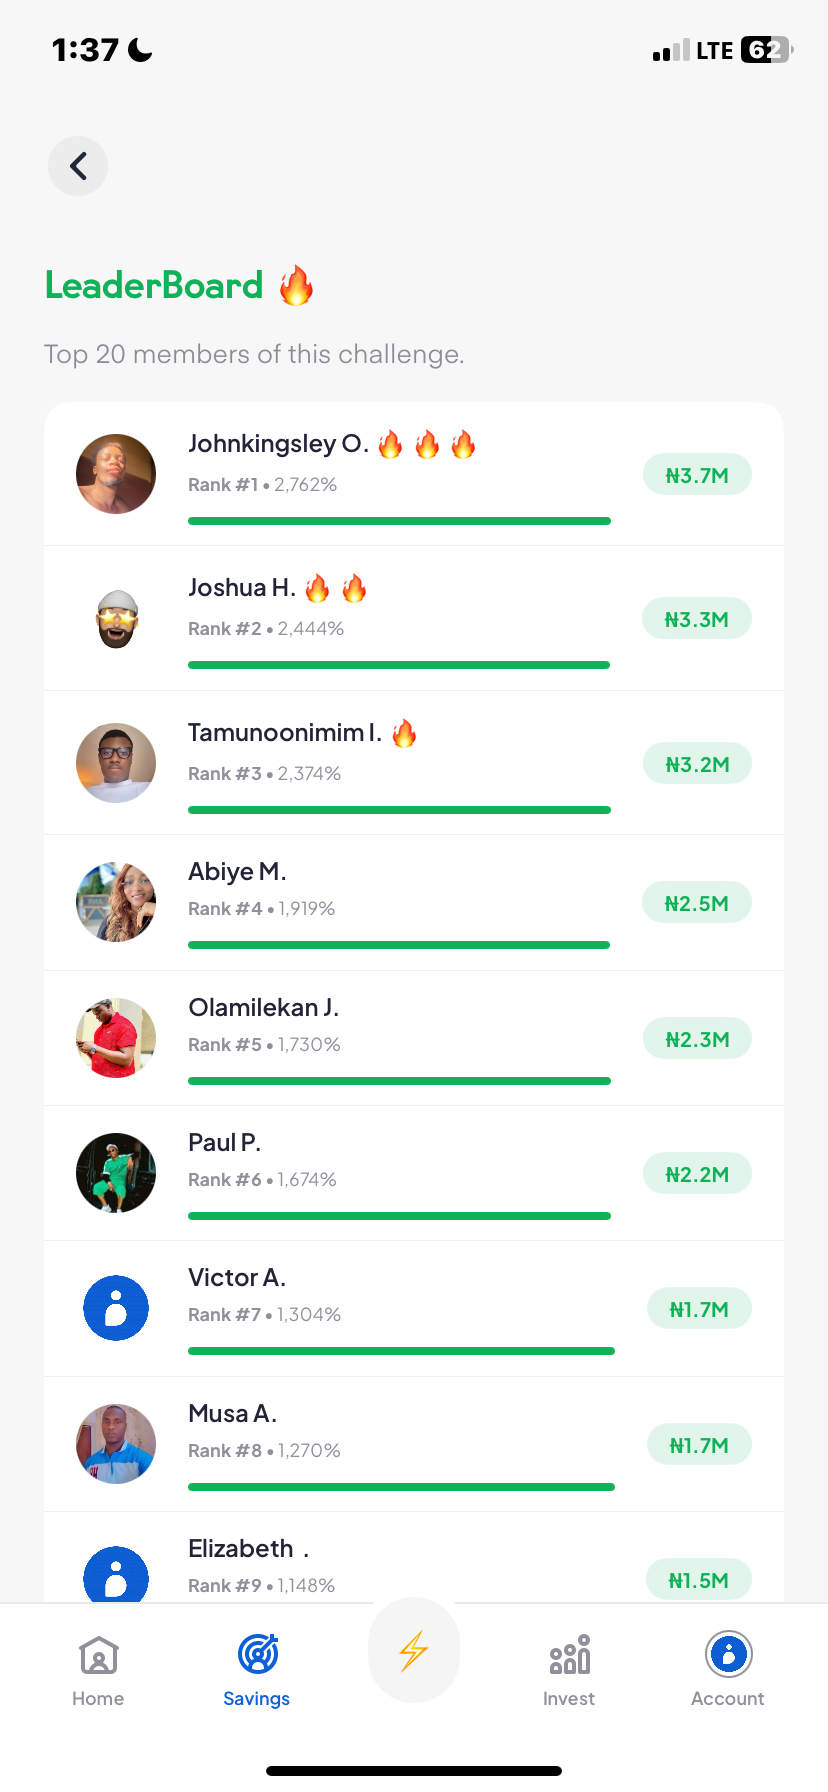Go to the Account tab icon
This screenshot has height=1792, width=828.
coord(728,1654)
